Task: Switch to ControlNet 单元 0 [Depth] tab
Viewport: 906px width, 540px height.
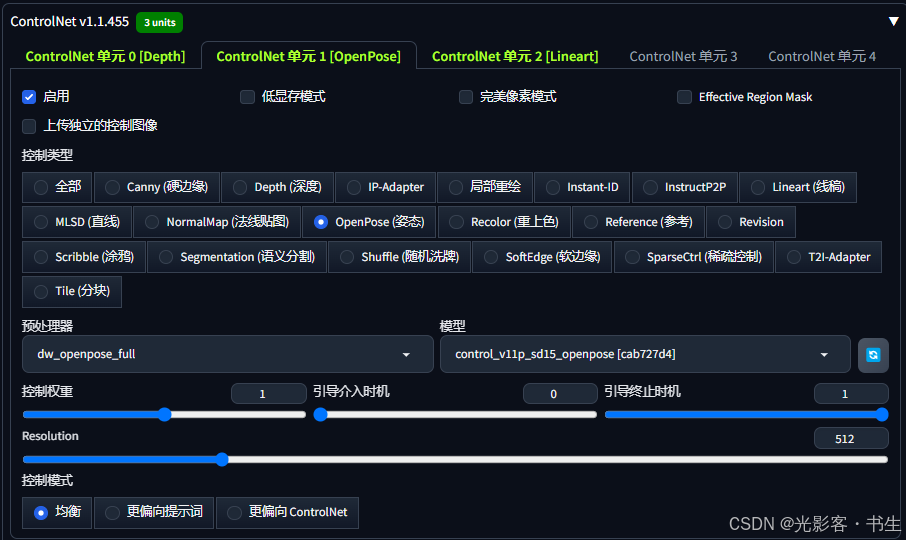Action: coord(105,57)
